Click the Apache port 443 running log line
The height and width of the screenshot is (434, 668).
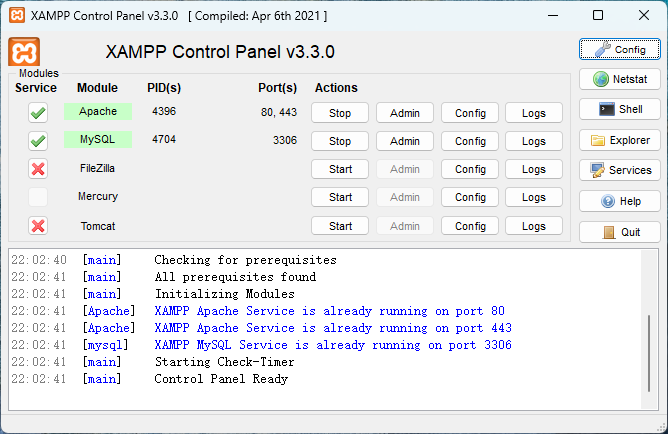(333, 328)
